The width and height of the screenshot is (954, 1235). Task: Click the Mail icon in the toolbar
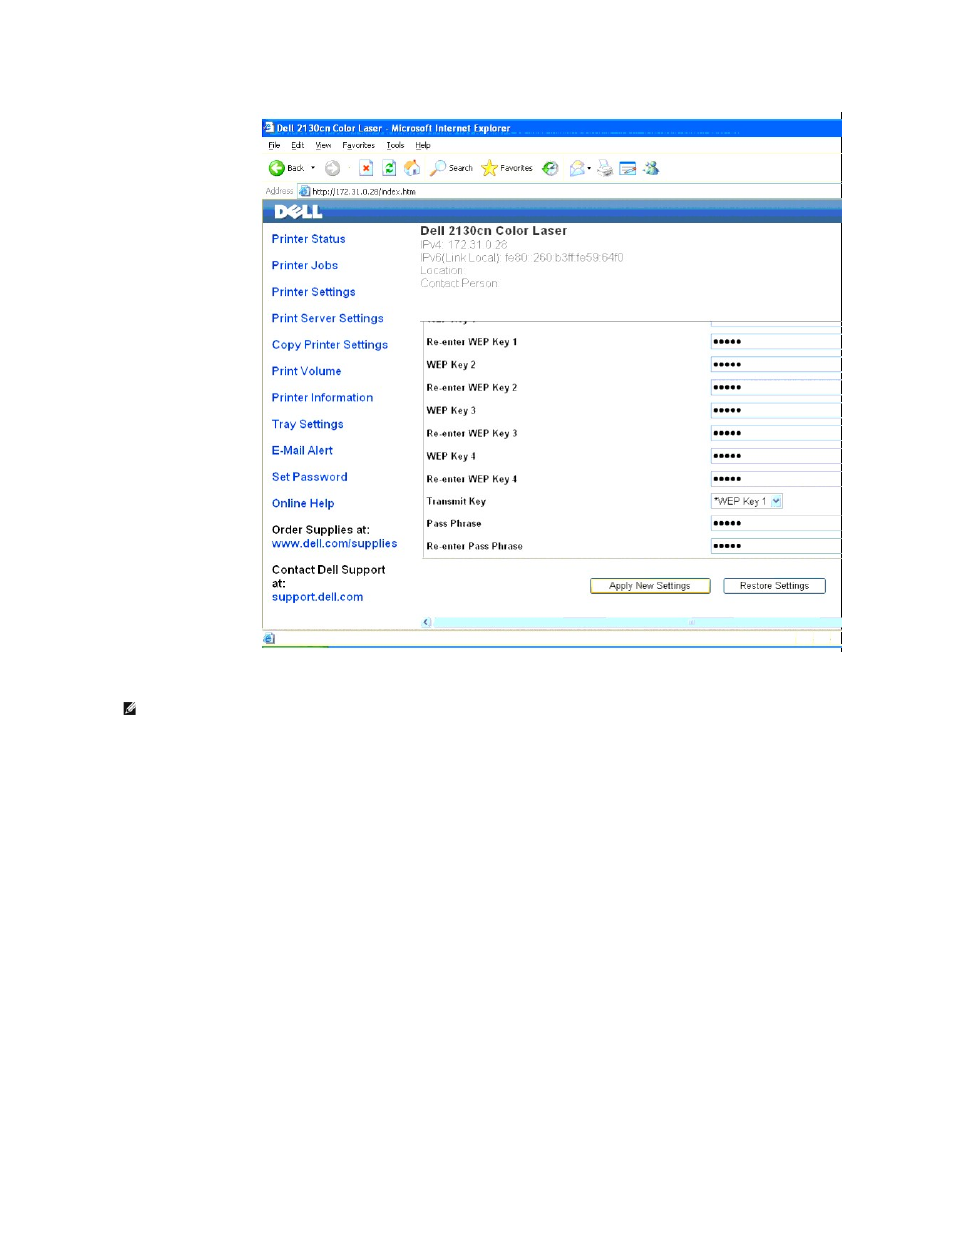[x=579, y=168]
